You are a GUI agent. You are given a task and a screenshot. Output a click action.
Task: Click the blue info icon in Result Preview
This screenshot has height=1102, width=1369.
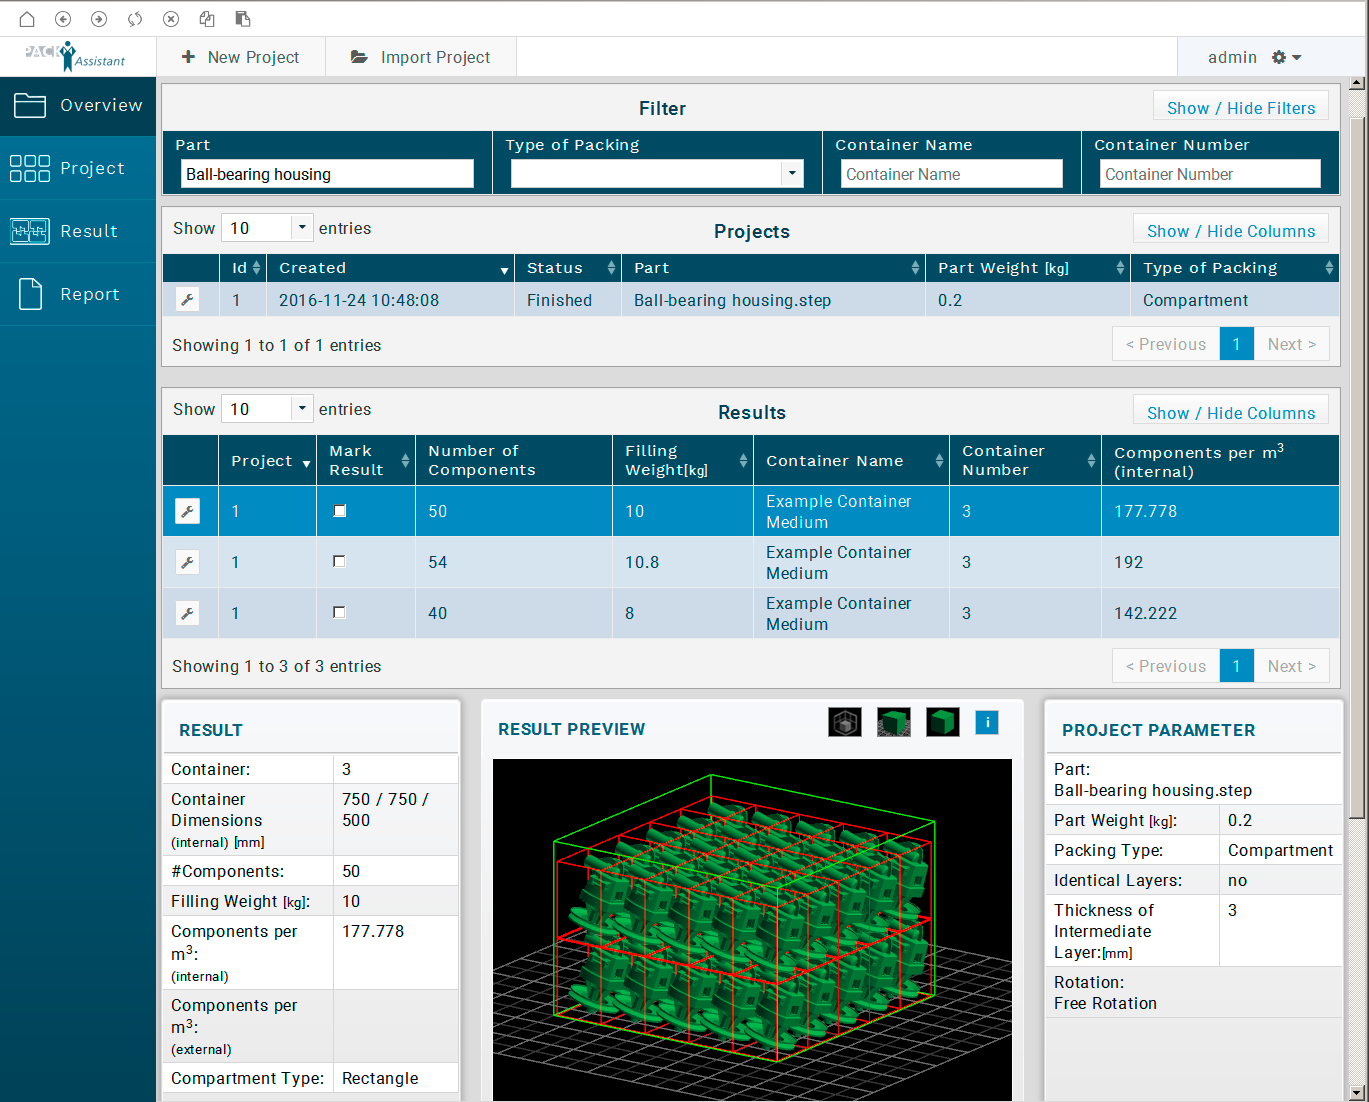tap(986, 722)
